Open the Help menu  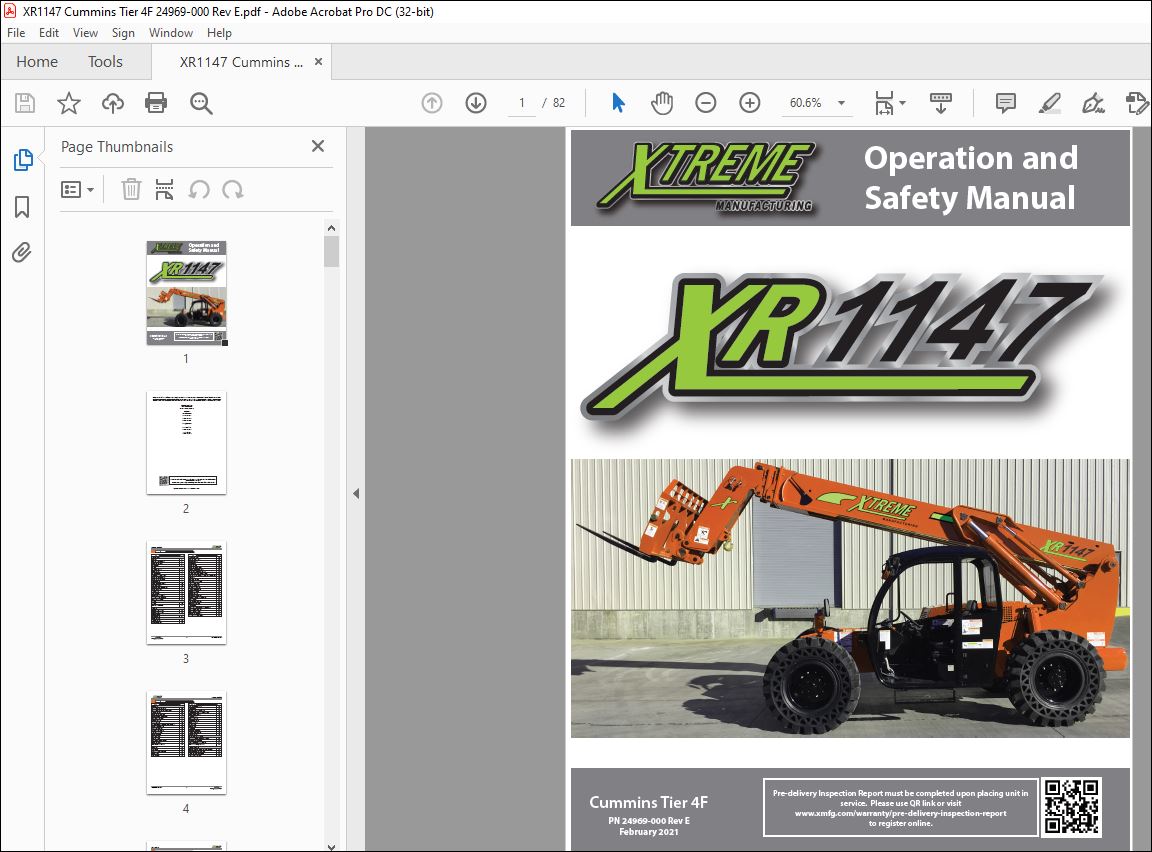[219, 33]
